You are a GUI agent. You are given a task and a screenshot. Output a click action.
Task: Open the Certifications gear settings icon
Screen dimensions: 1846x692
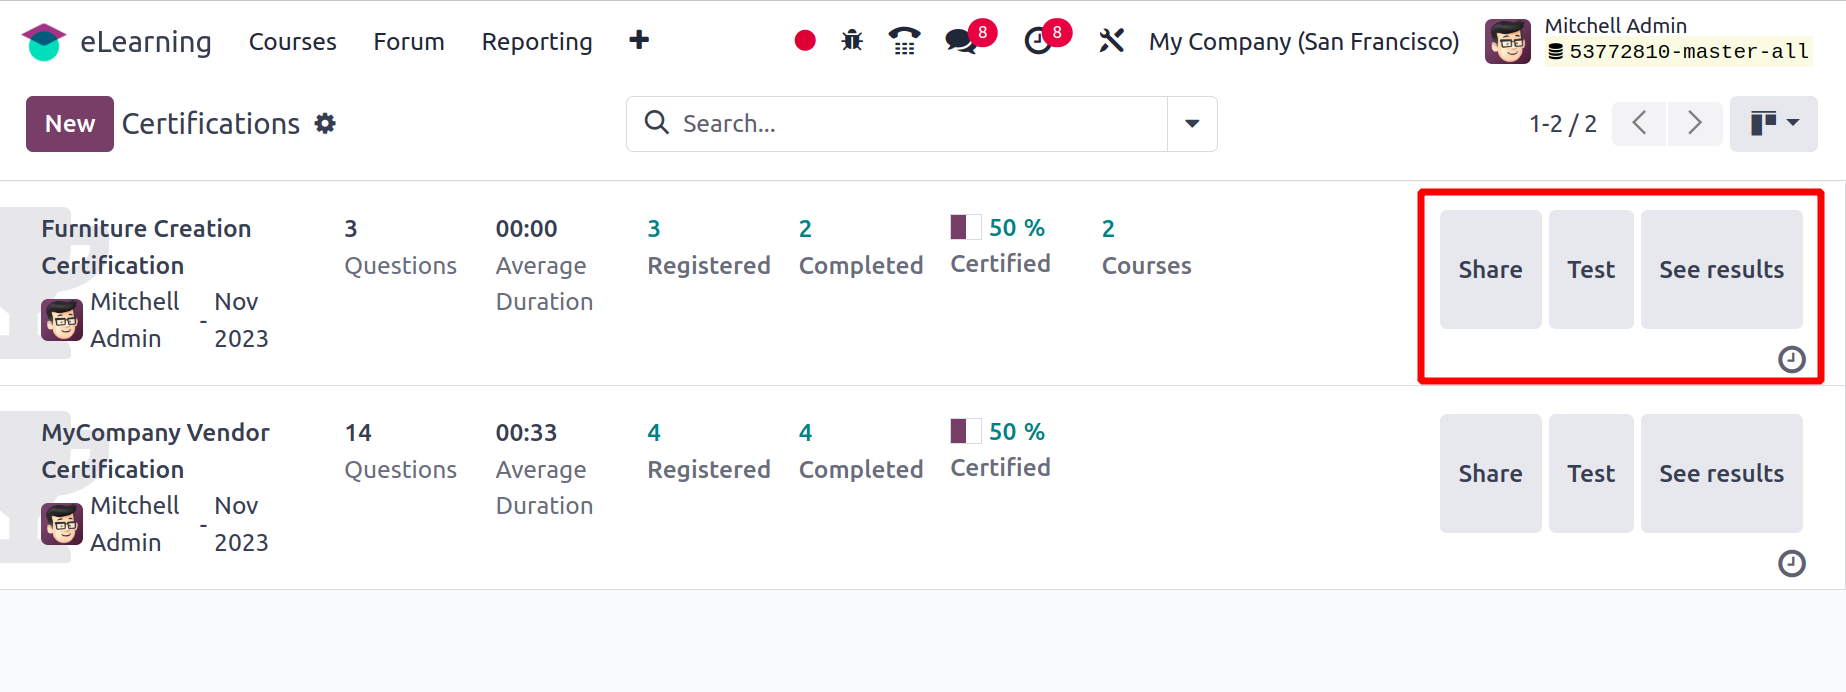tap(325, 123)
